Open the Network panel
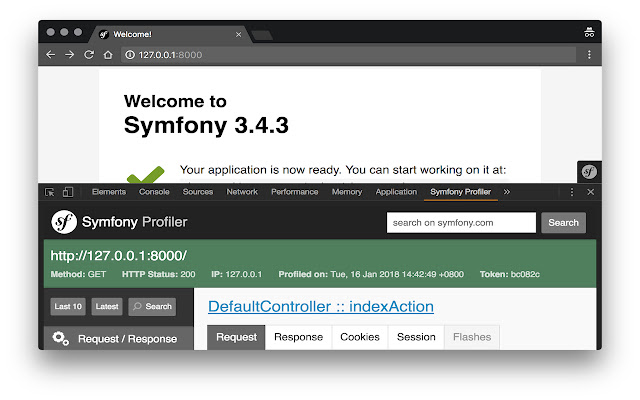The image size is (640, 400). (242, 192)
